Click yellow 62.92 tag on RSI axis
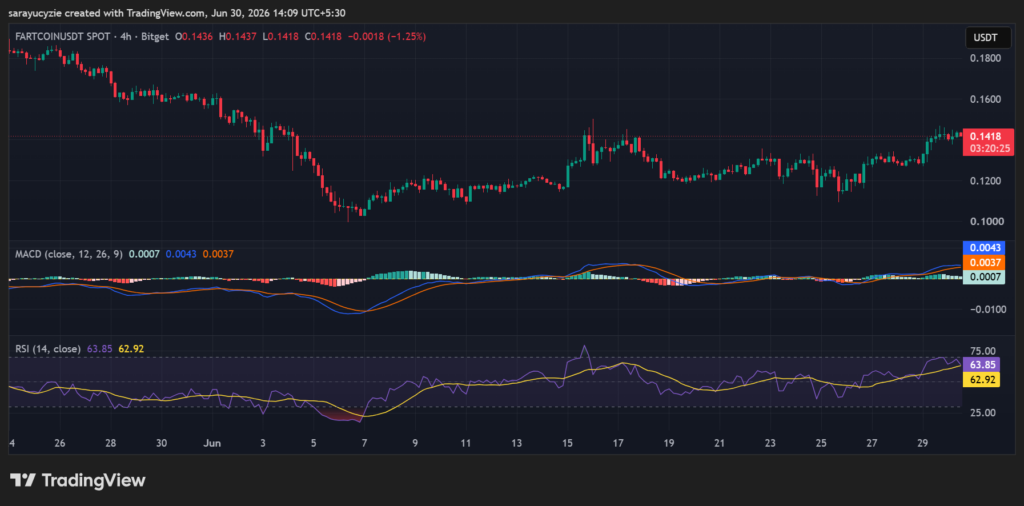This screenshot has width=1024, height=506. point(982,379)
